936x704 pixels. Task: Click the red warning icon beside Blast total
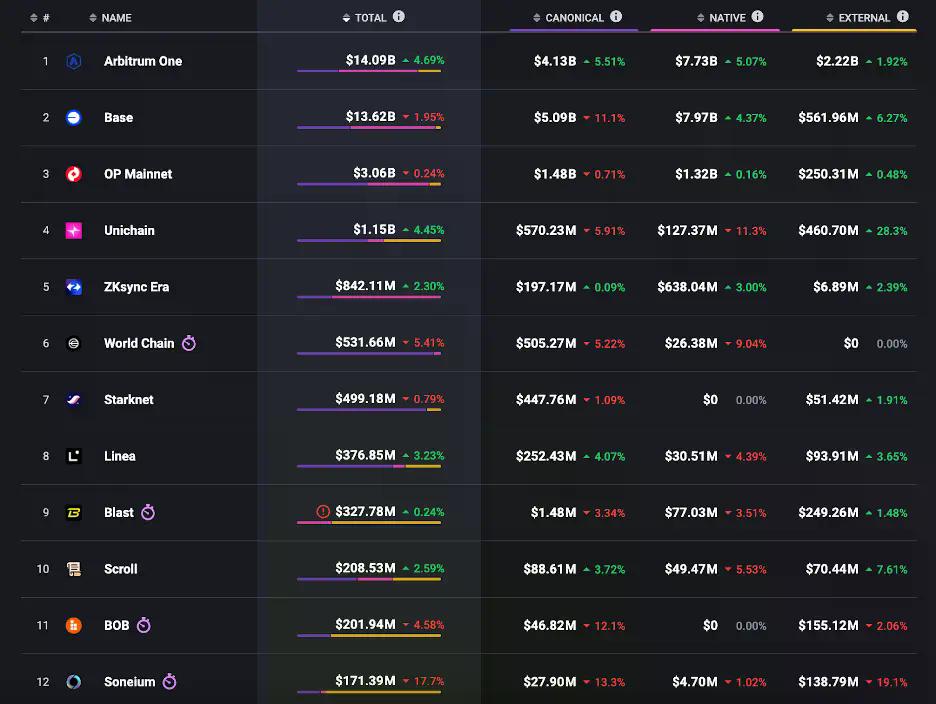323,512
